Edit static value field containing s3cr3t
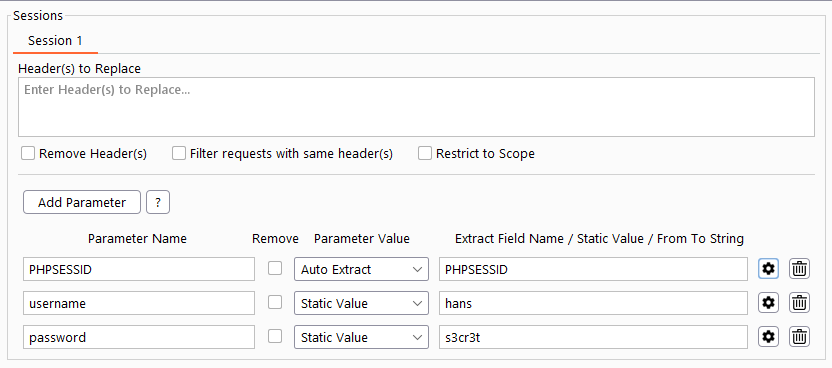Viewport: 832px width, 368px height. click(593, 337)
